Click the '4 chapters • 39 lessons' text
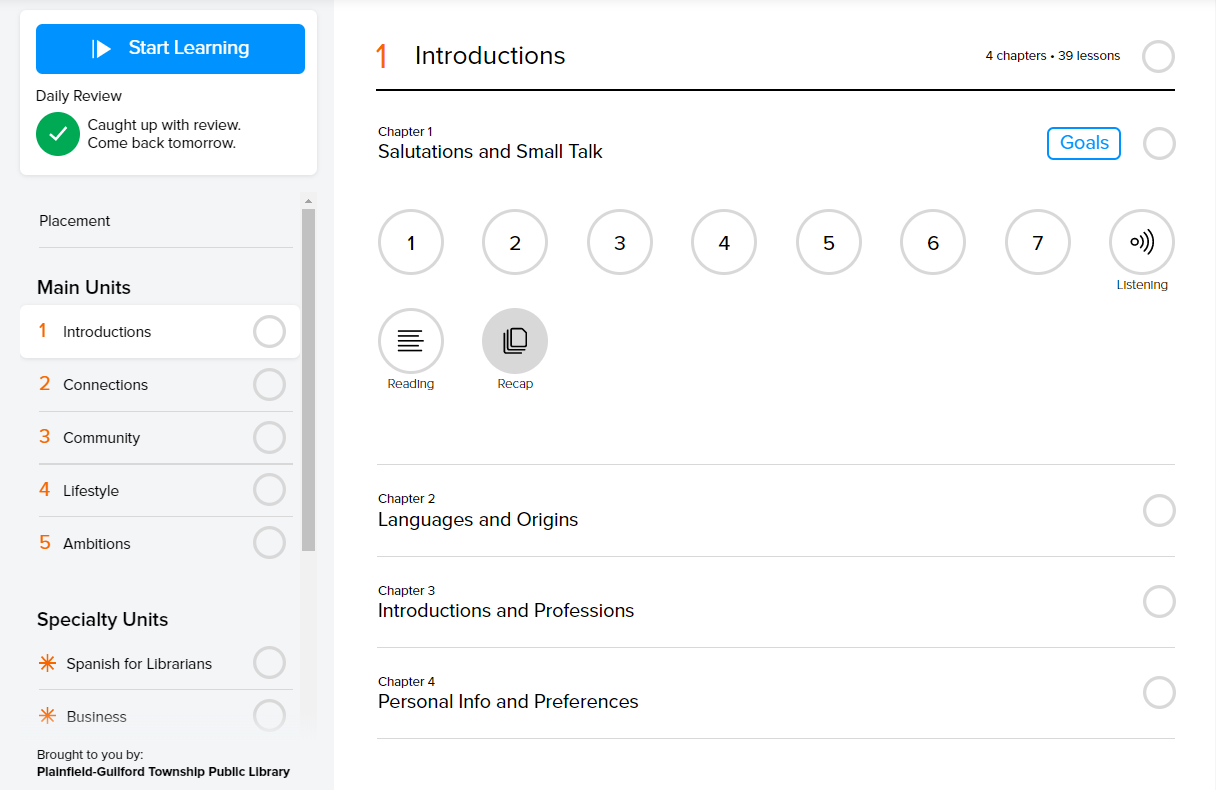 (x=1053, y=56)
